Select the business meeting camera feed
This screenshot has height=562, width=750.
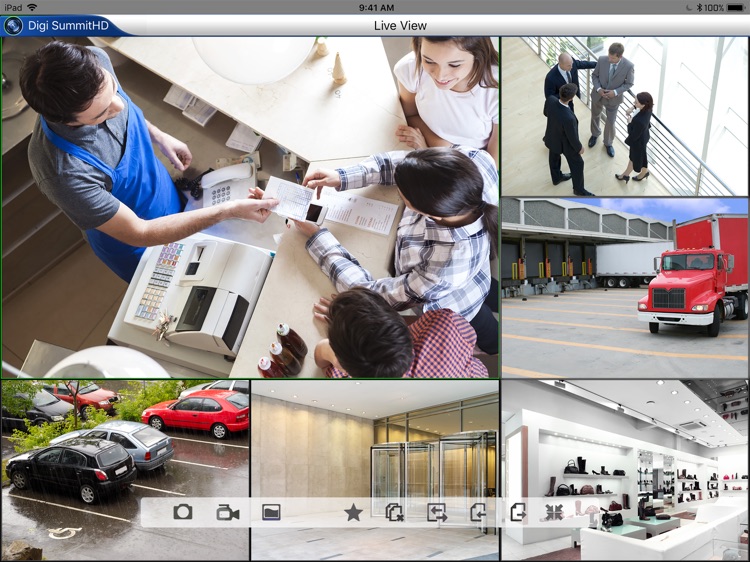(624, 117)
